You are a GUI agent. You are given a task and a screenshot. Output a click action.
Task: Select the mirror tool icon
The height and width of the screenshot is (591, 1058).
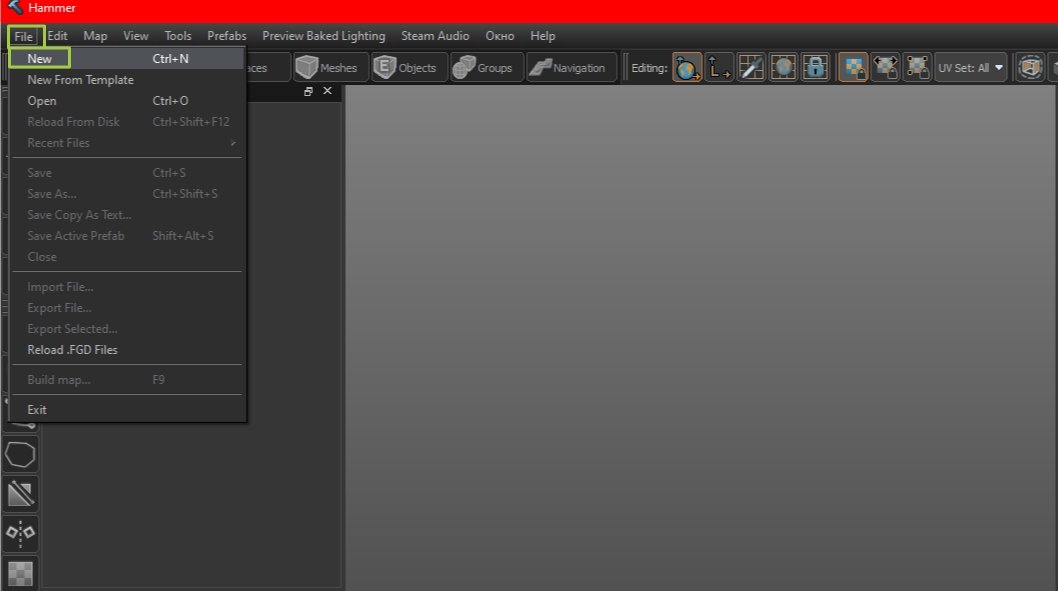click(21, 532)
